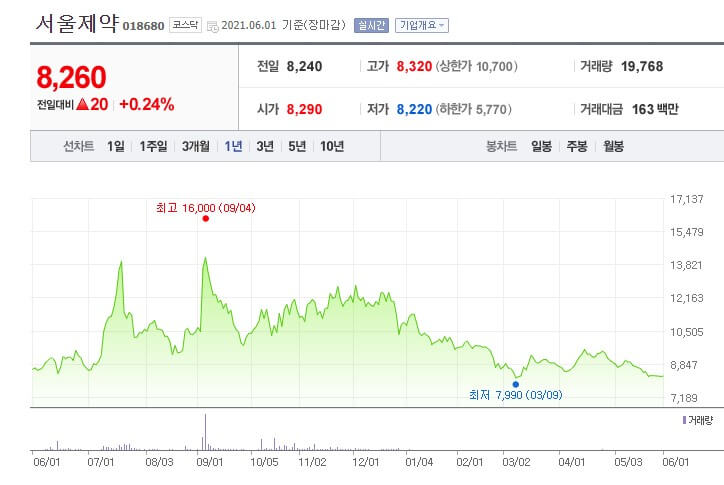The height and width of the screenshot is (485, 724).
Task: Select the 3개월 line chart tab
Action: [196, 146]
